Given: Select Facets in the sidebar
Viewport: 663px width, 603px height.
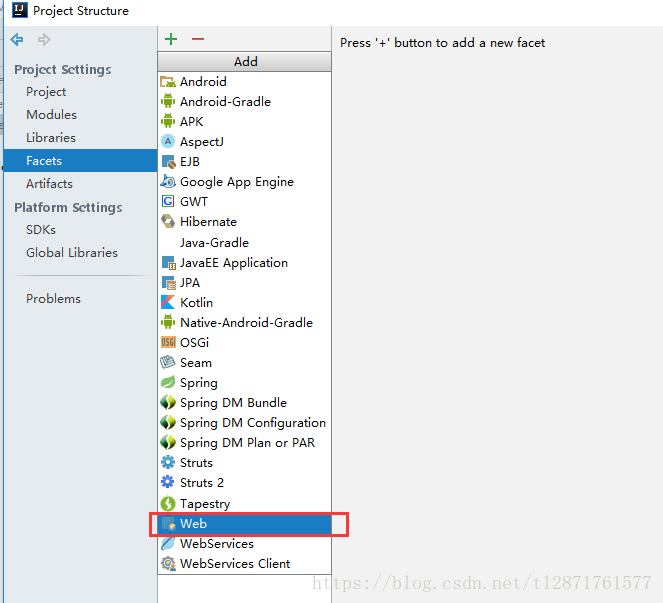Looking at the screenshot, I should [x=80, y=160].
